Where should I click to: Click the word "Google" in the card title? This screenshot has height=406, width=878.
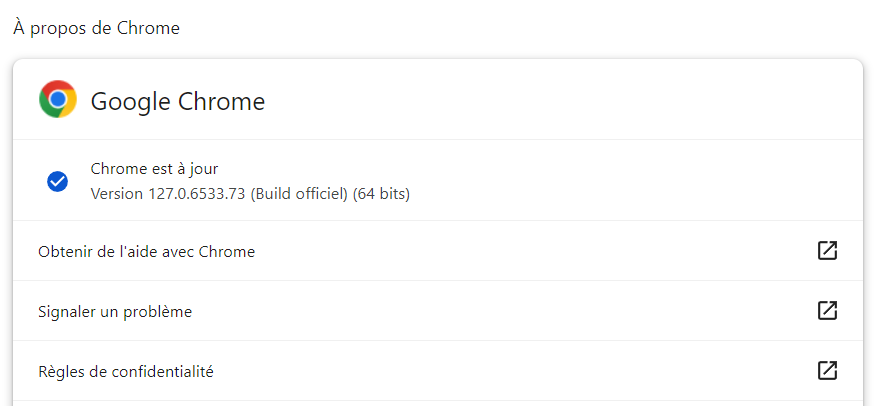pyautogui.click(x=130, y=101)
